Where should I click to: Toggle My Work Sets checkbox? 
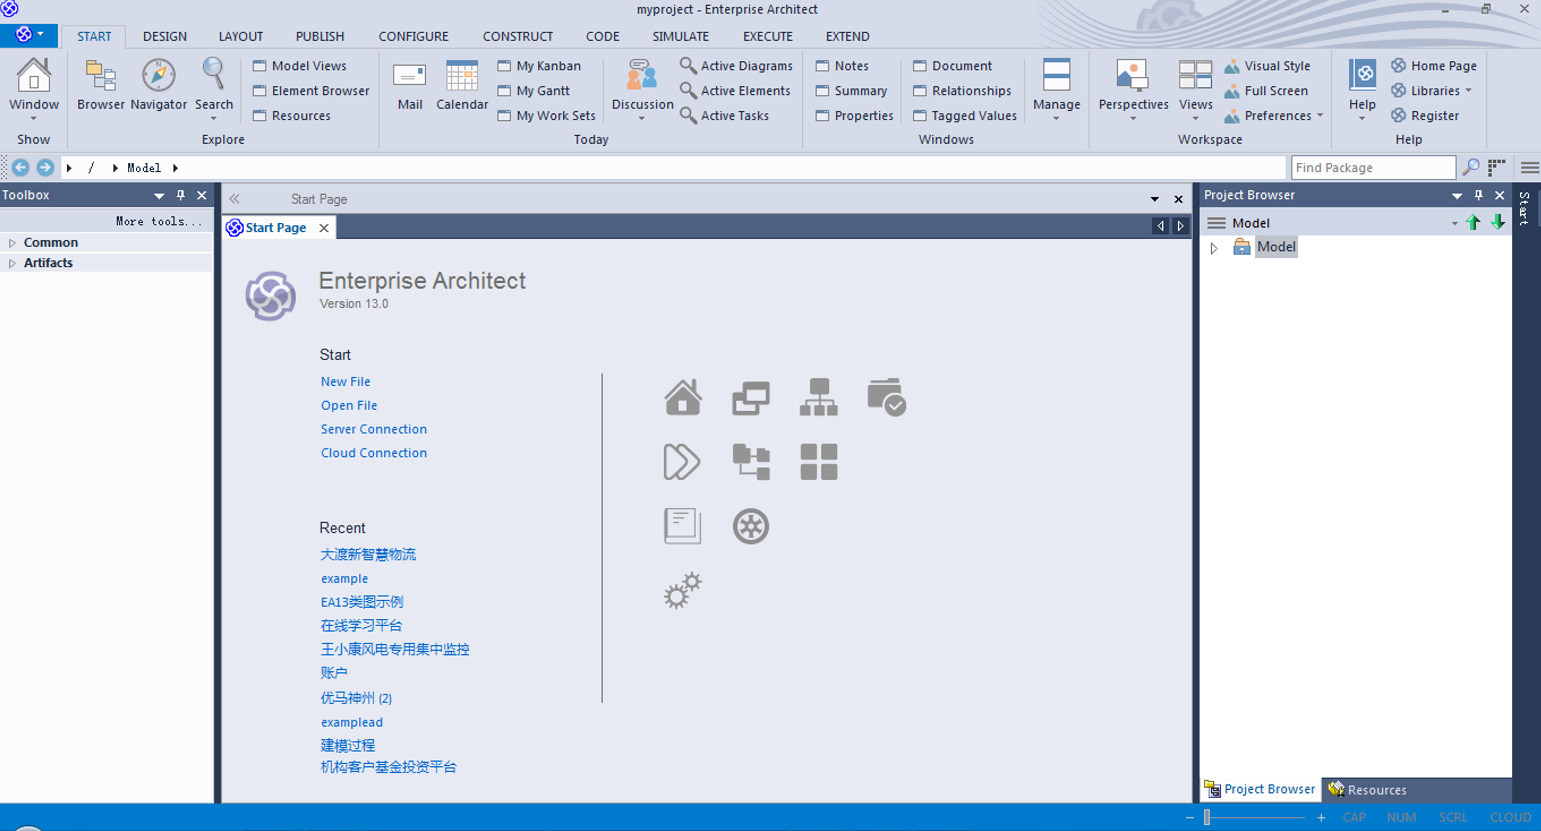click(504, 116)
